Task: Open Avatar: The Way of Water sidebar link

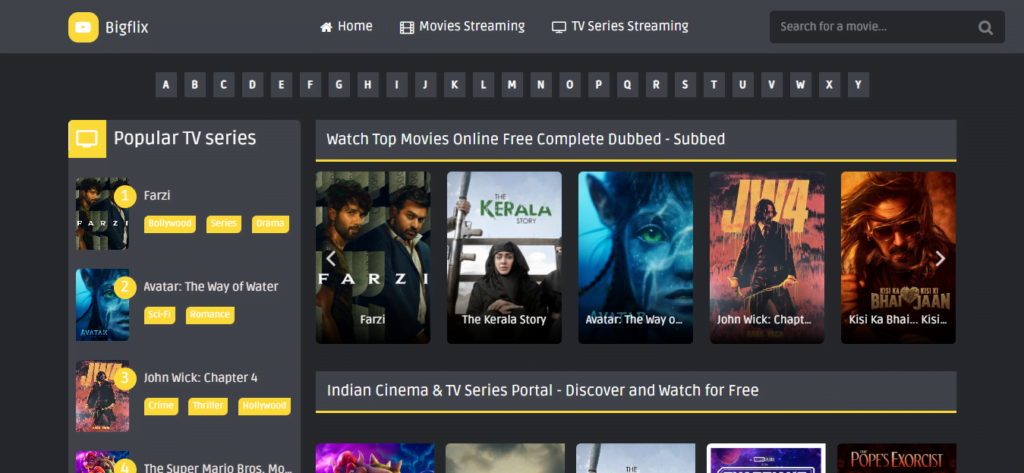Action: pyautogui.click(x=211, y=287)
